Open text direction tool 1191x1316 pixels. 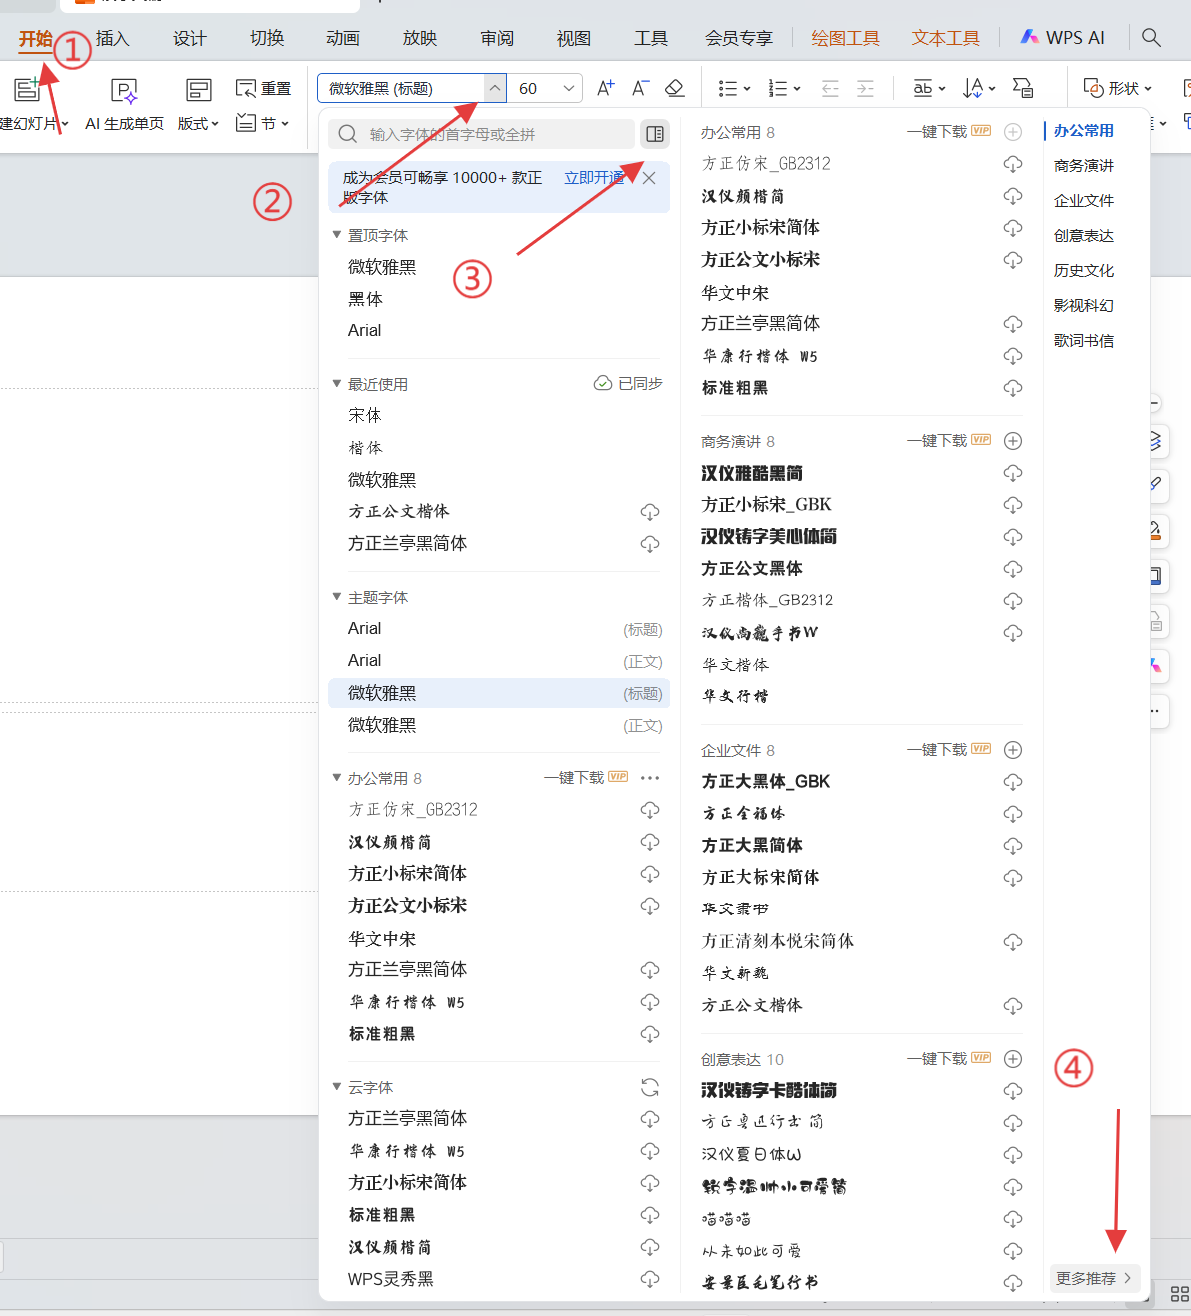[978, 88]
